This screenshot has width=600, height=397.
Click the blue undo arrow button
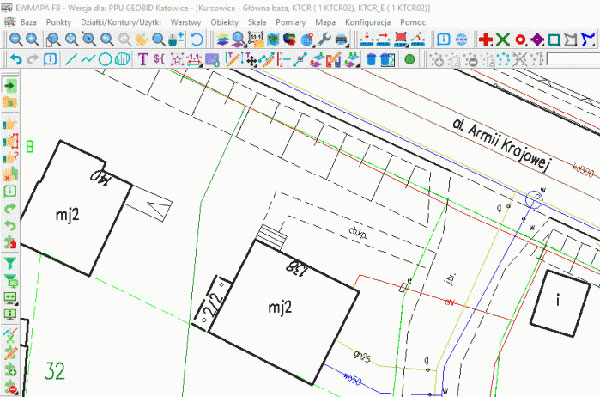pyautogui.click(x=16, y=59)
